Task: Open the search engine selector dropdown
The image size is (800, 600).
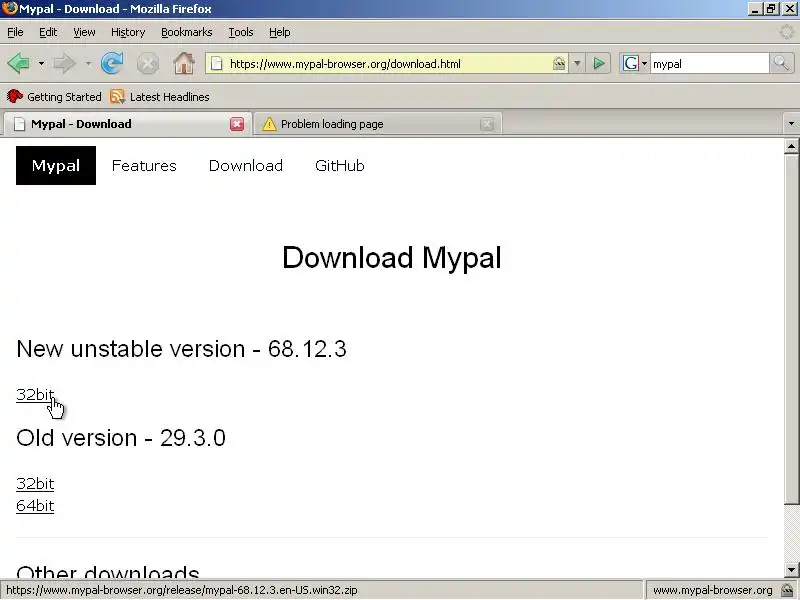Action: [644, 64]
